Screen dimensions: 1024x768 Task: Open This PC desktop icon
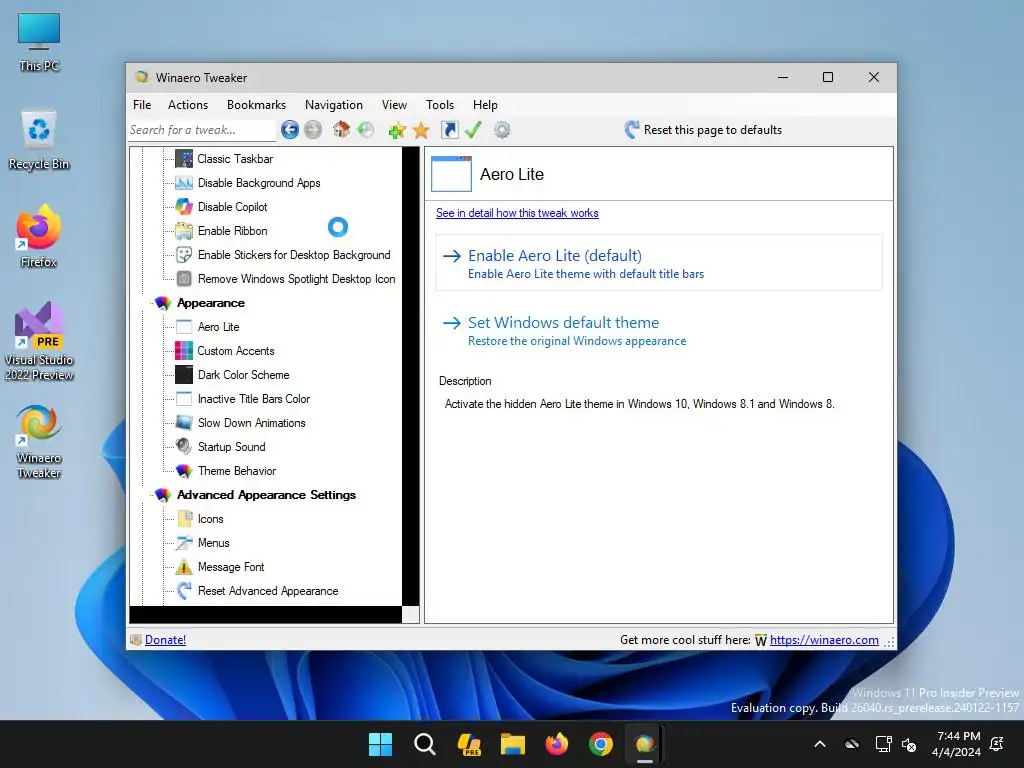coord(39,42)
